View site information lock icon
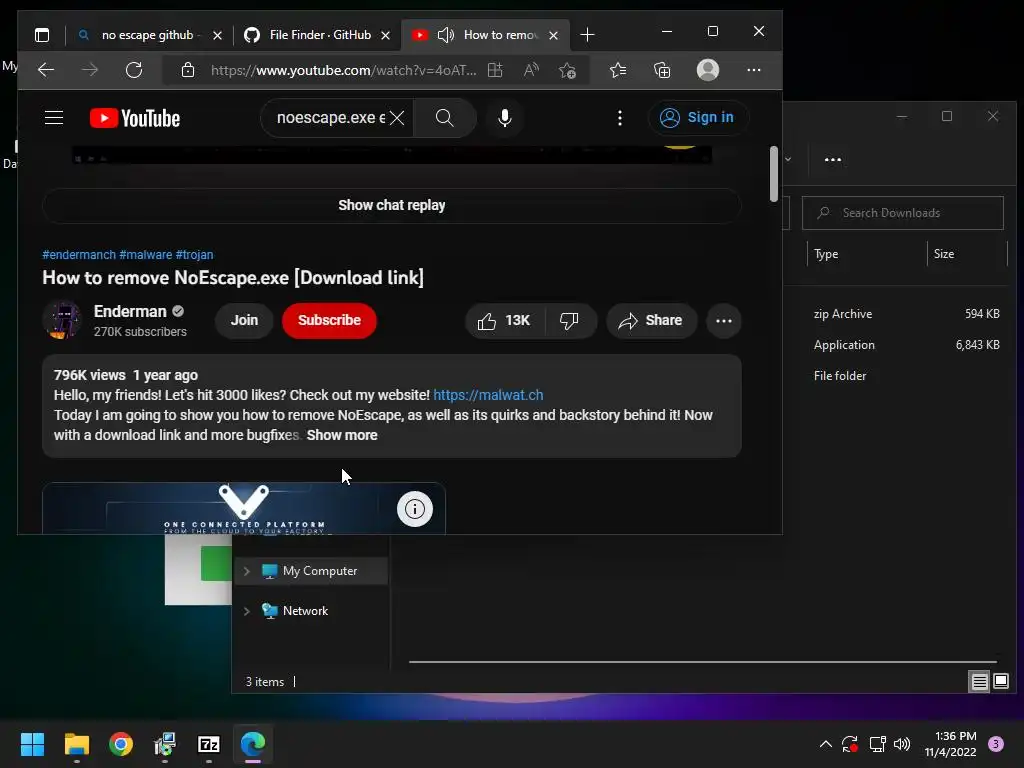Viewport: 1024px width, 768px height. [187, 70]
